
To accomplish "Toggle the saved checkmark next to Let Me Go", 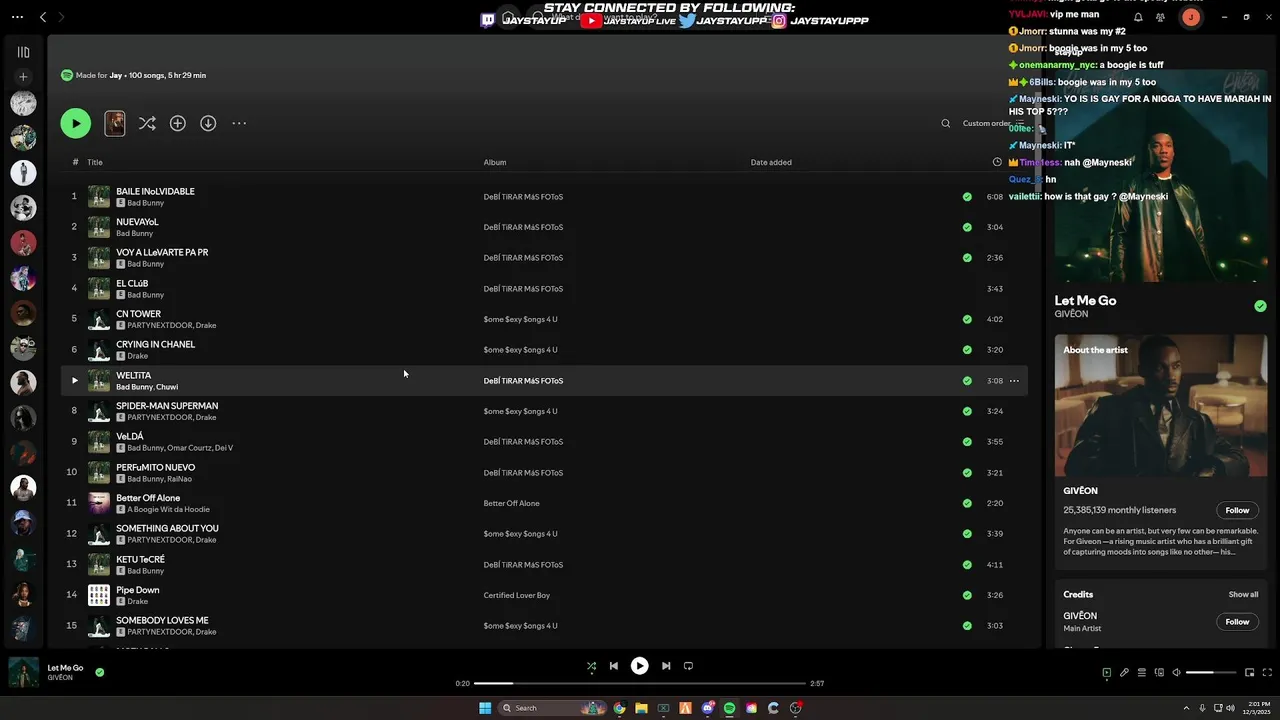I will (1260, 306).
